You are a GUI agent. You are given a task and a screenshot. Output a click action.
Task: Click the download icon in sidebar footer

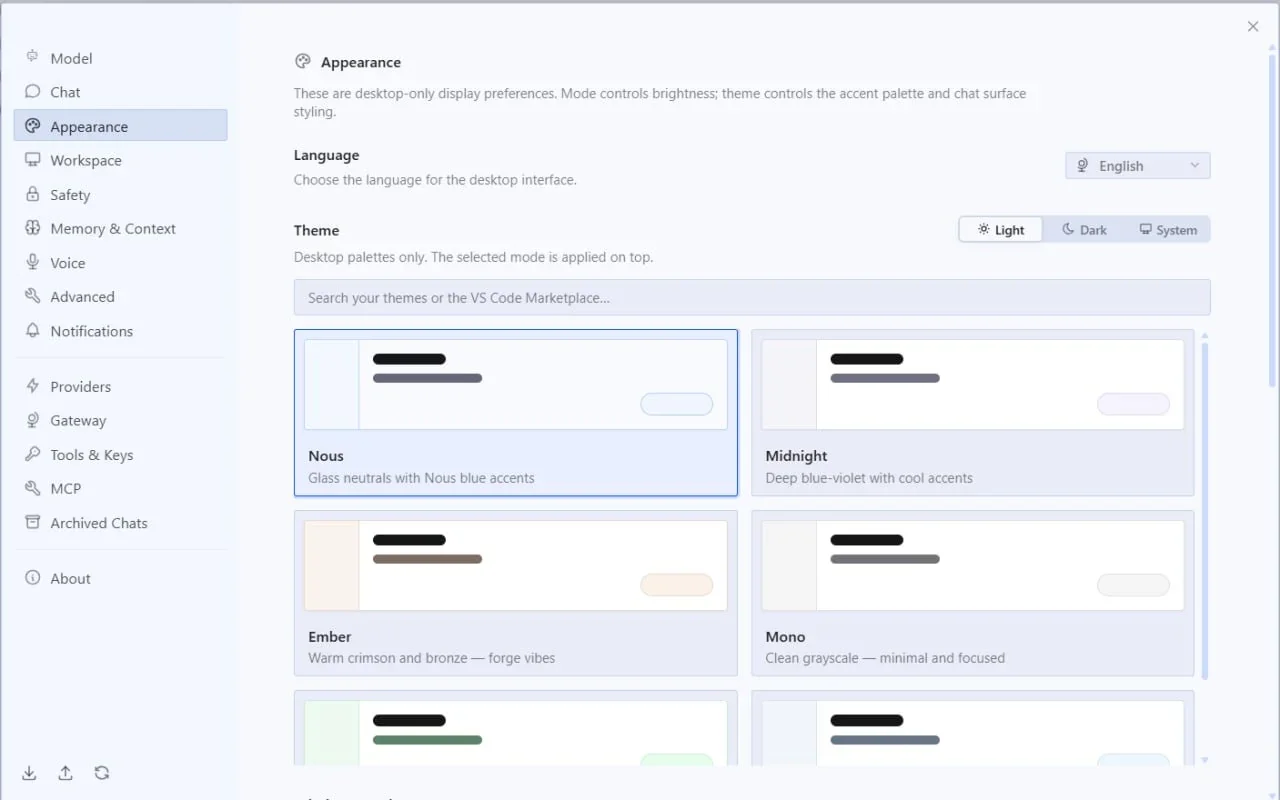click(x=29, y=773)
